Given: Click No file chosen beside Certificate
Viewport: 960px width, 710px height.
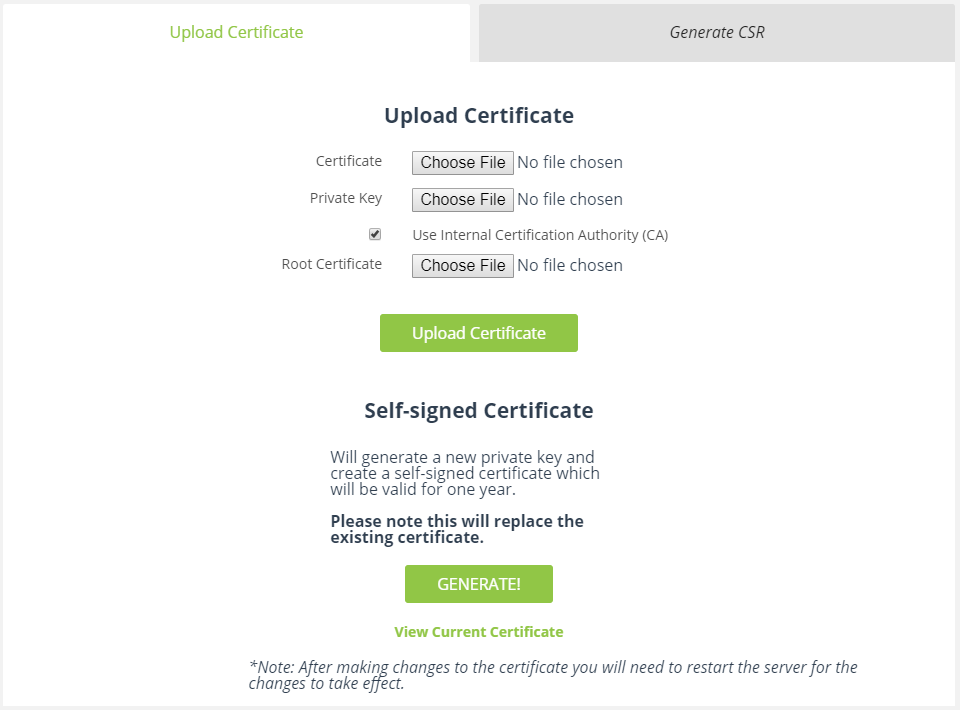Looking at the screenshot, I should [570, 162].
